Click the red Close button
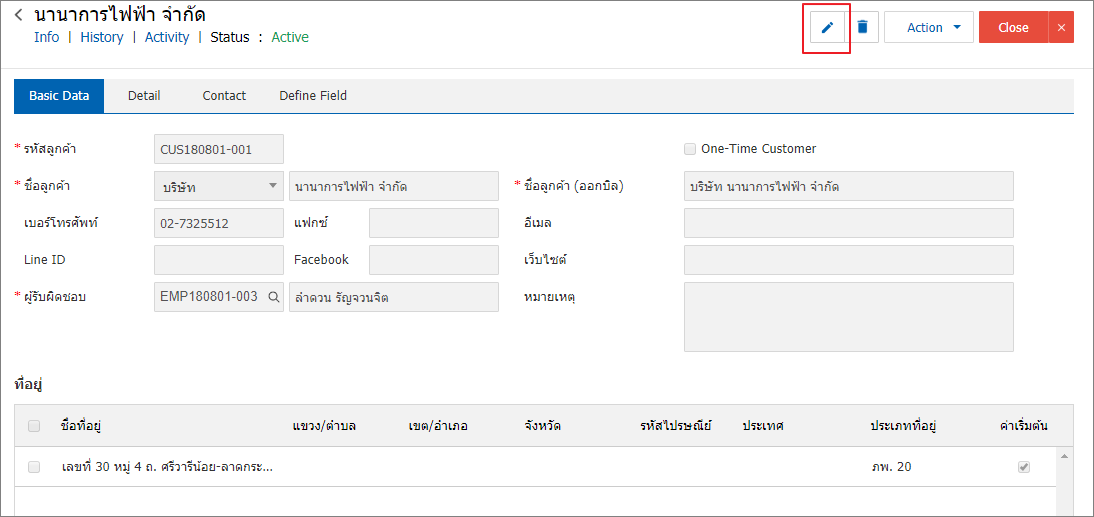Viewport: 1094px width, 517px height. click(1013, 27)
